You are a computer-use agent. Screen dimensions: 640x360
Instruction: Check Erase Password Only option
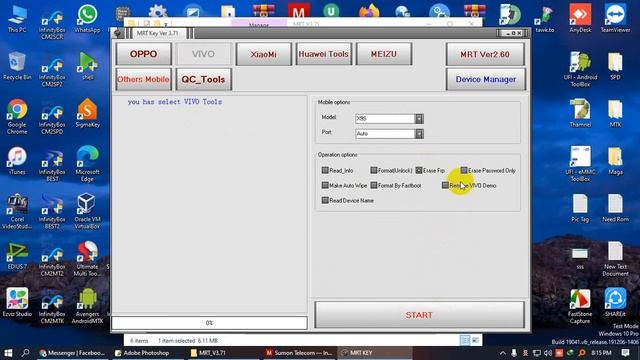click(x=464, y=170)
